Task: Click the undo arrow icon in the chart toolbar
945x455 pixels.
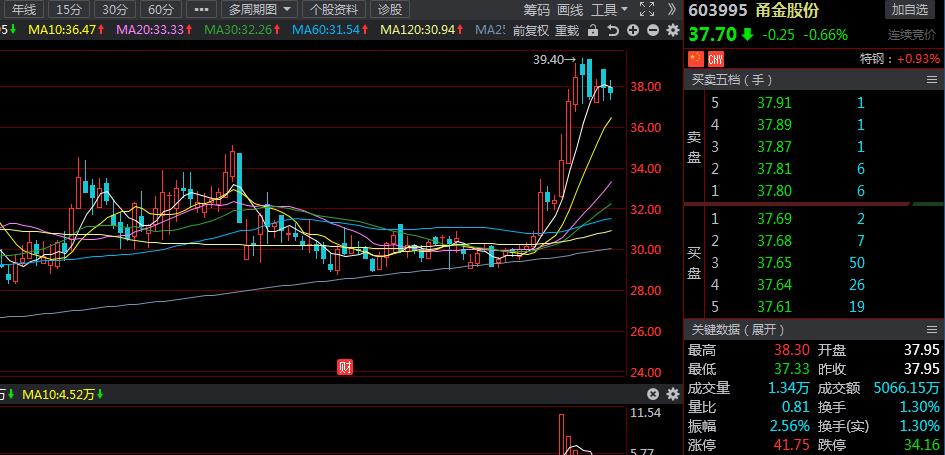Action: (612, 31)
